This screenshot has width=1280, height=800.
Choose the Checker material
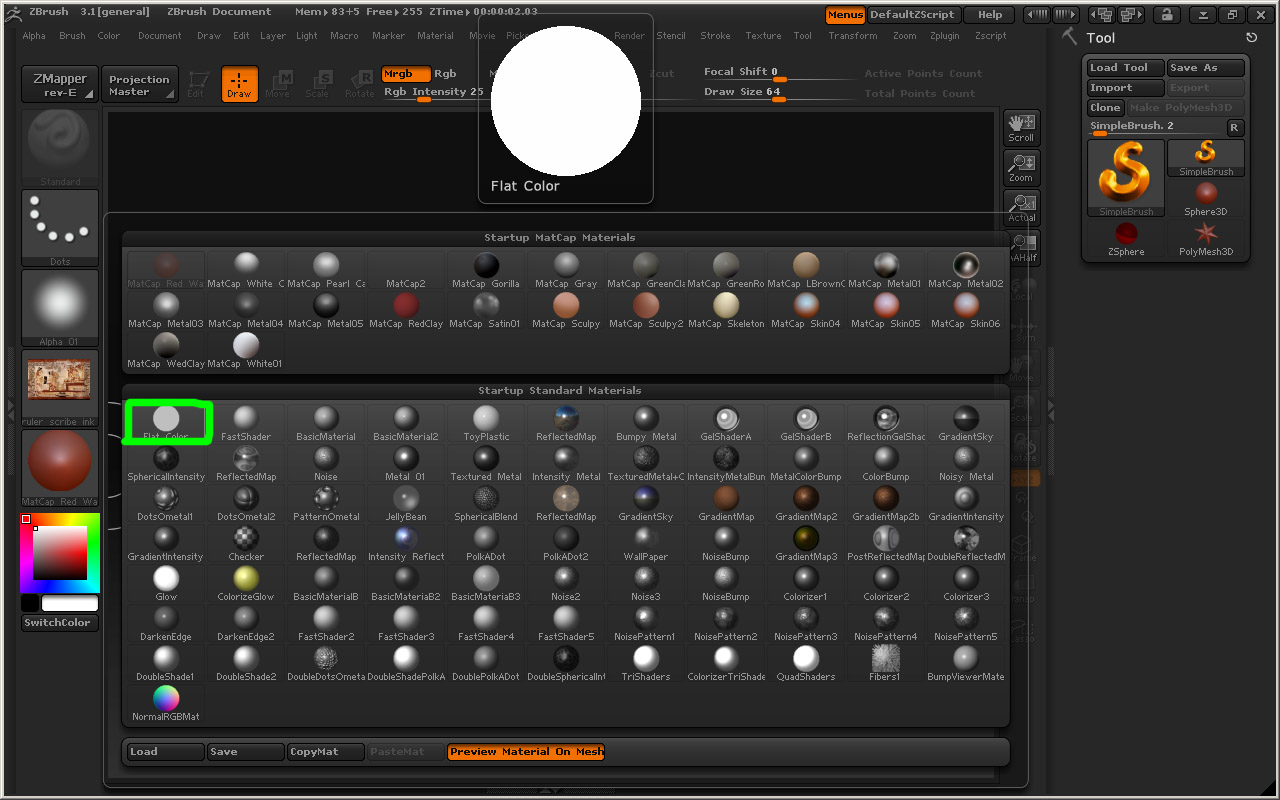pyautogui.click(x=246, y=543)
